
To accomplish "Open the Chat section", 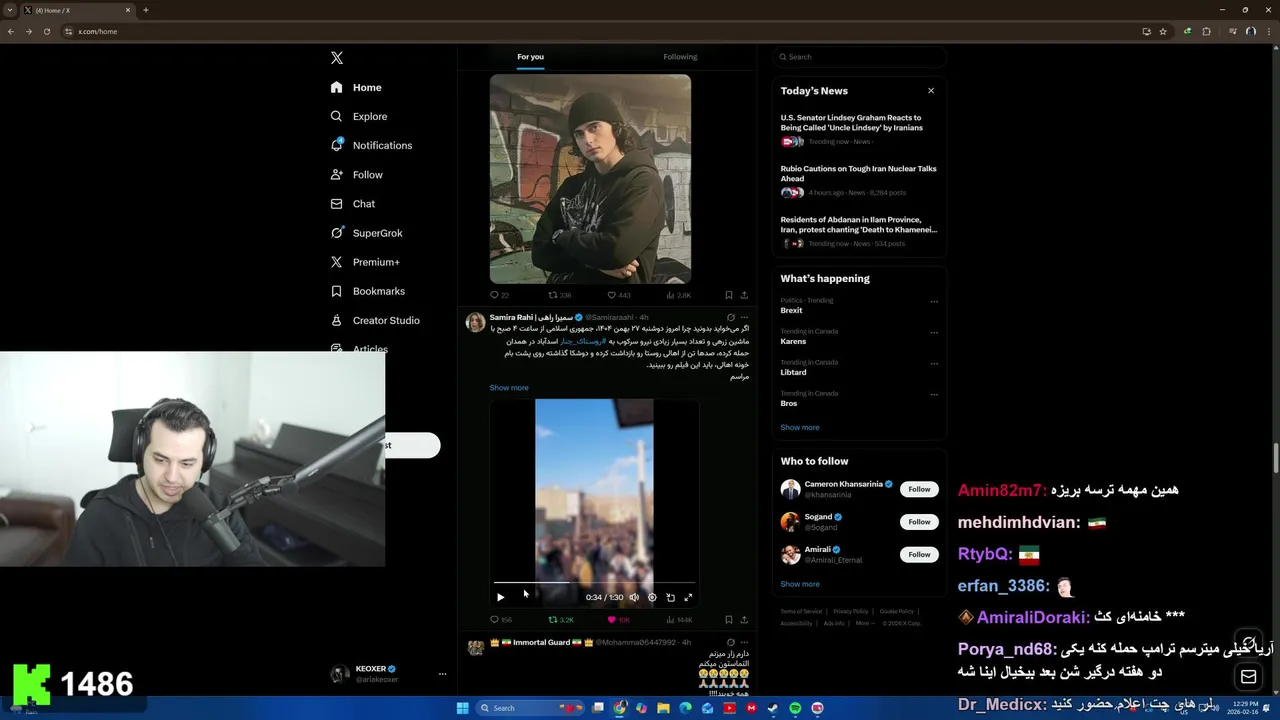I will [352, 204].
